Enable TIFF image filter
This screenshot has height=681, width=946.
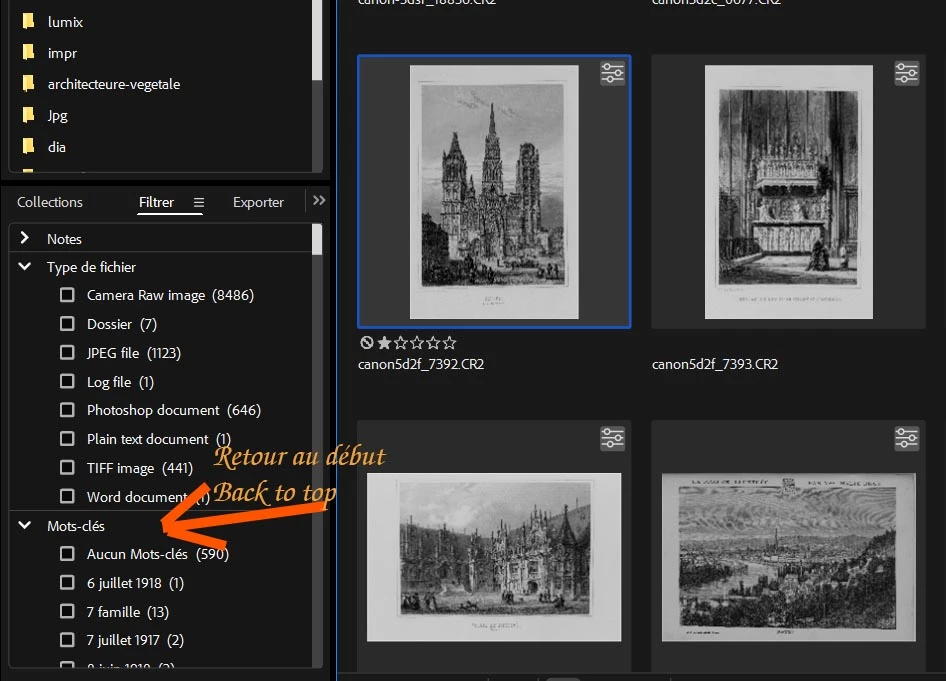pos(67,467)
